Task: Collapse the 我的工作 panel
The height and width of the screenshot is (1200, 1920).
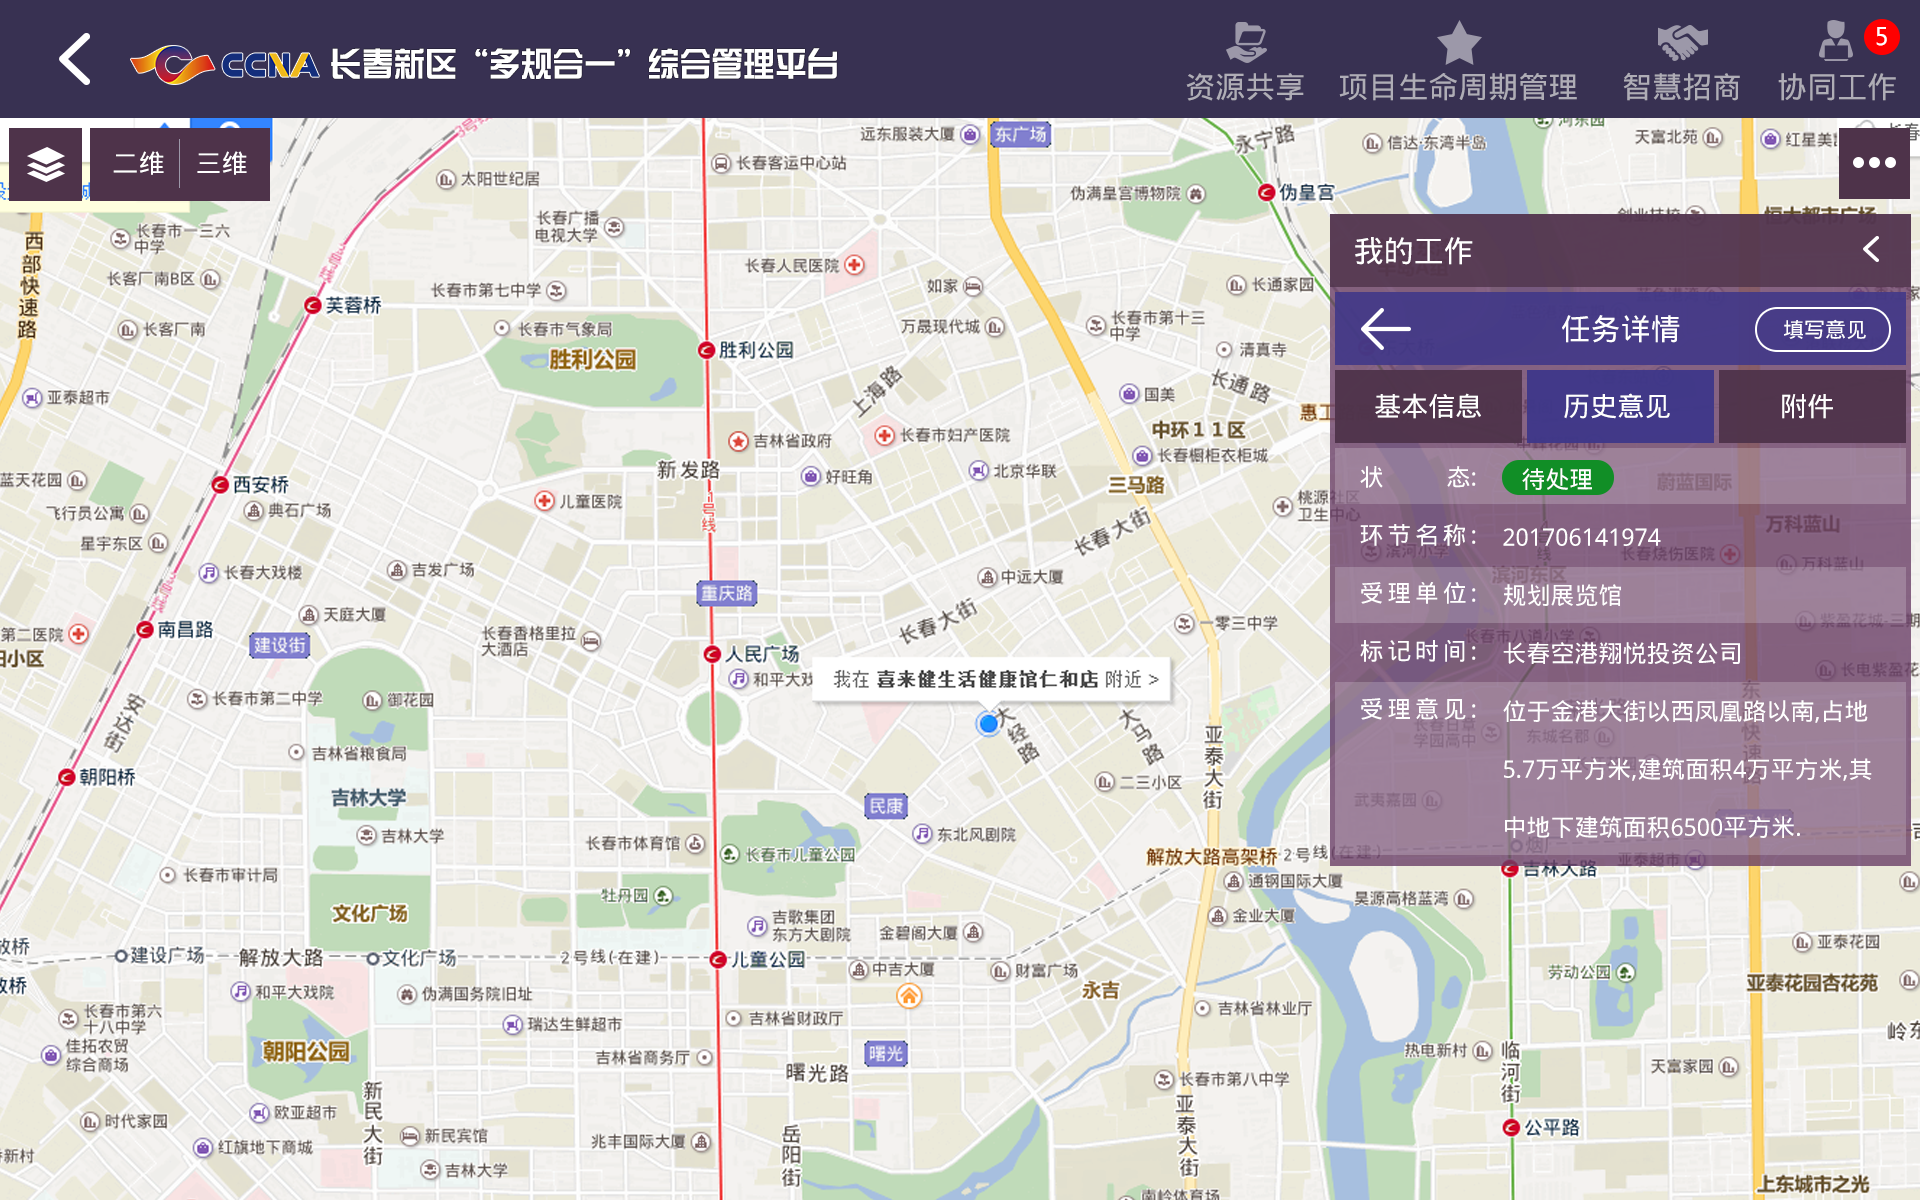Action: 1871,250
